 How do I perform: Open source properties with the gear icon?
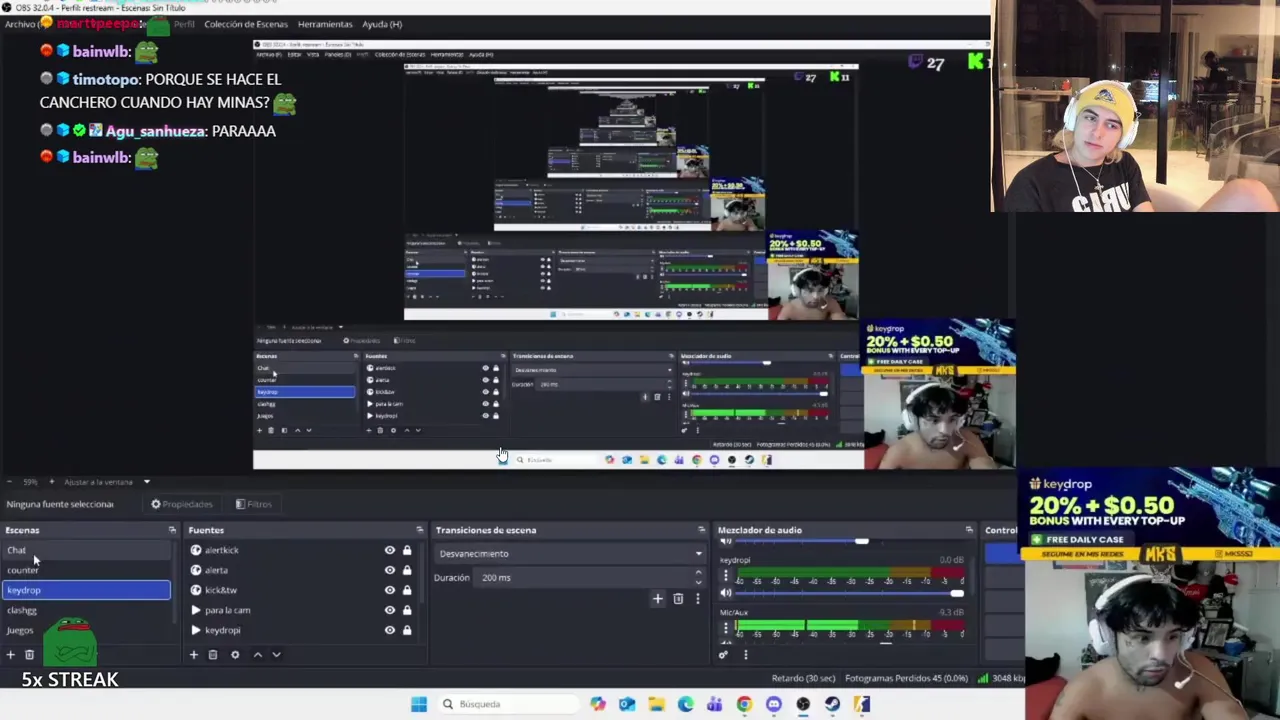tap(235, 655)
